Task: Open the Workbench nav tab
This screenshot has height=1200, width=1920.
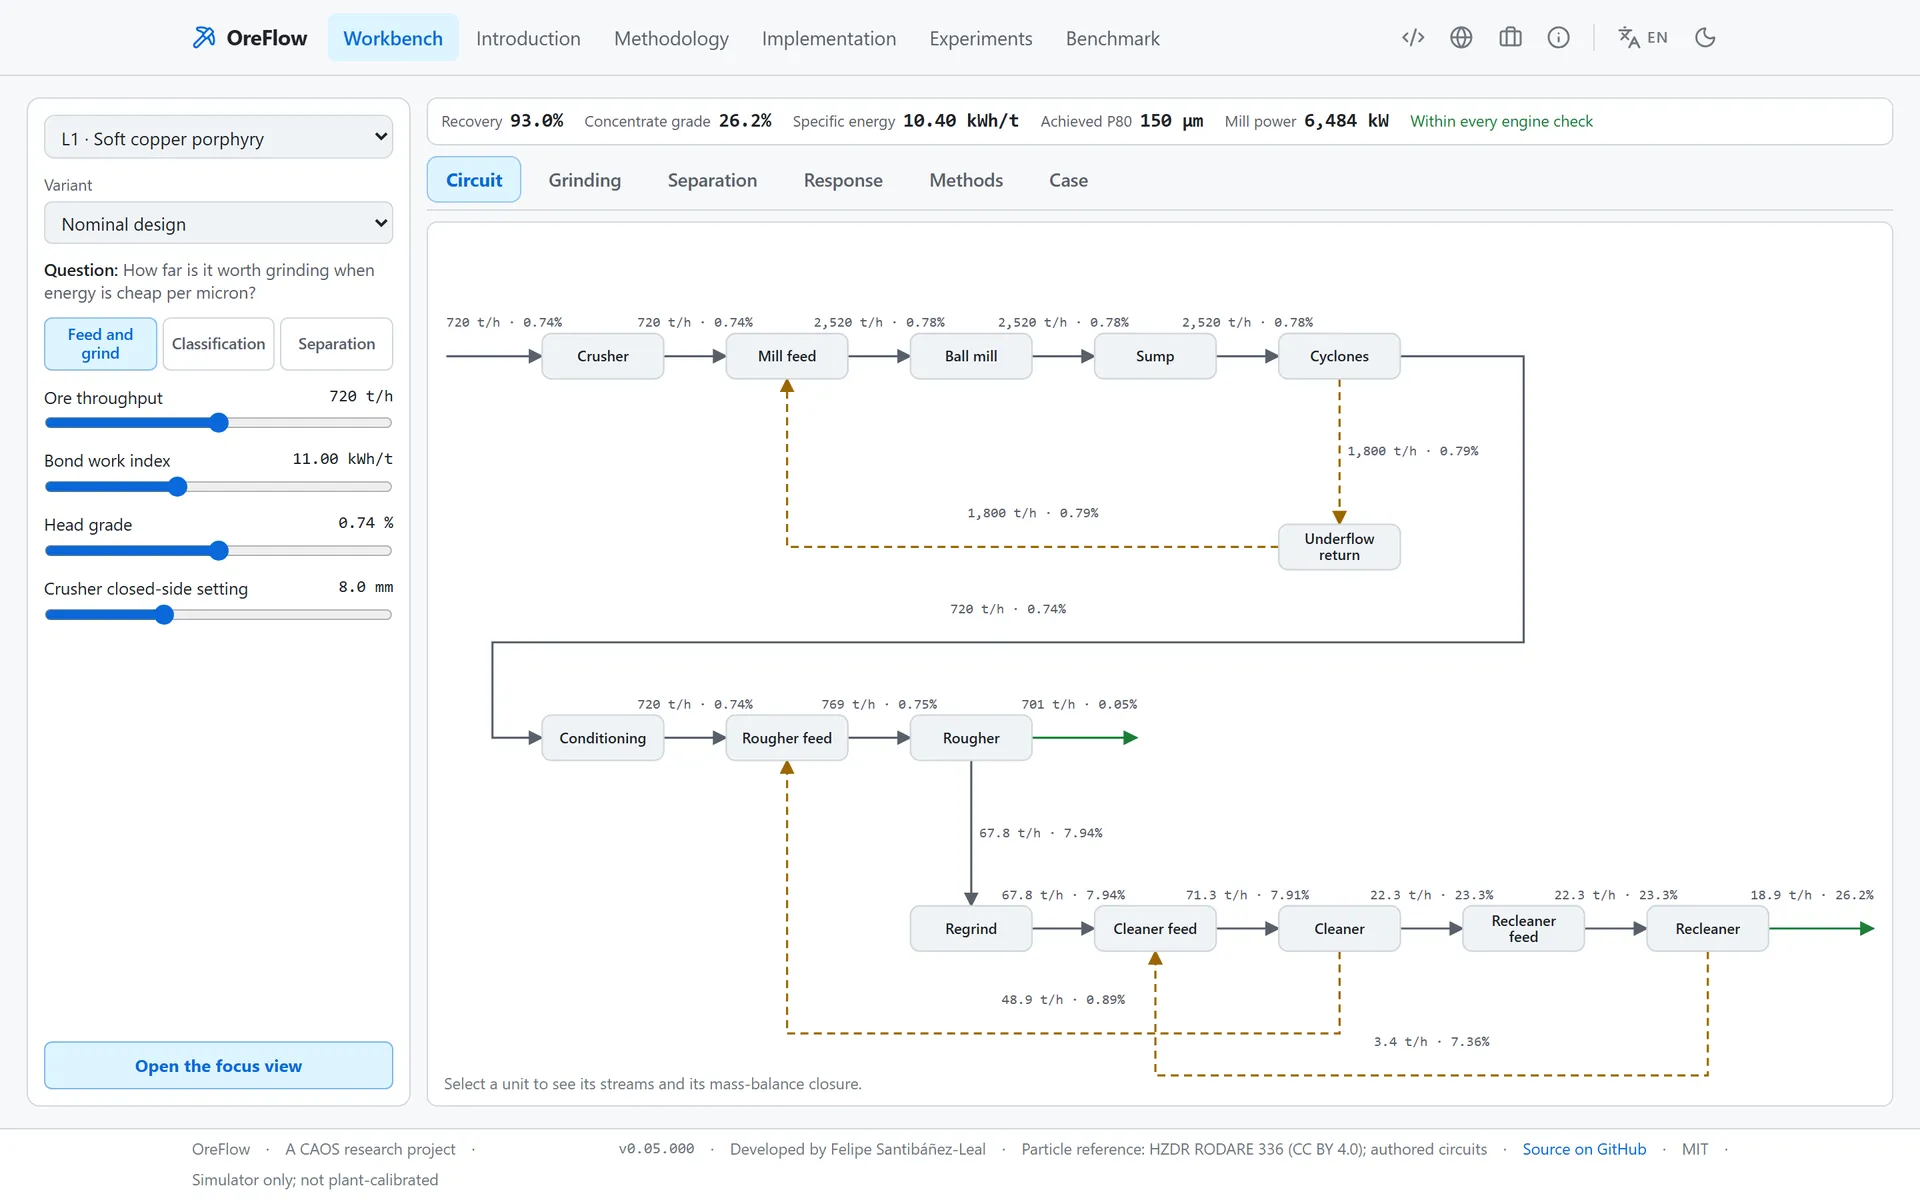Action: pyautogui.click(x=393, y=38)
